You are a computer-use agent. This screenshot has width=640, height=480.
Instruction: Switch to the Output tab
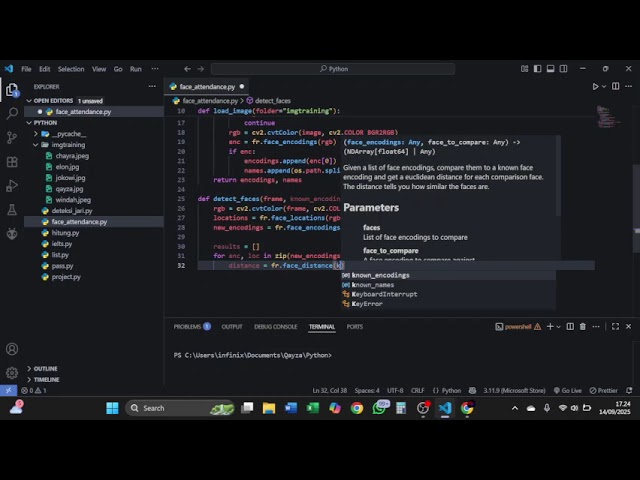[232, 327]
